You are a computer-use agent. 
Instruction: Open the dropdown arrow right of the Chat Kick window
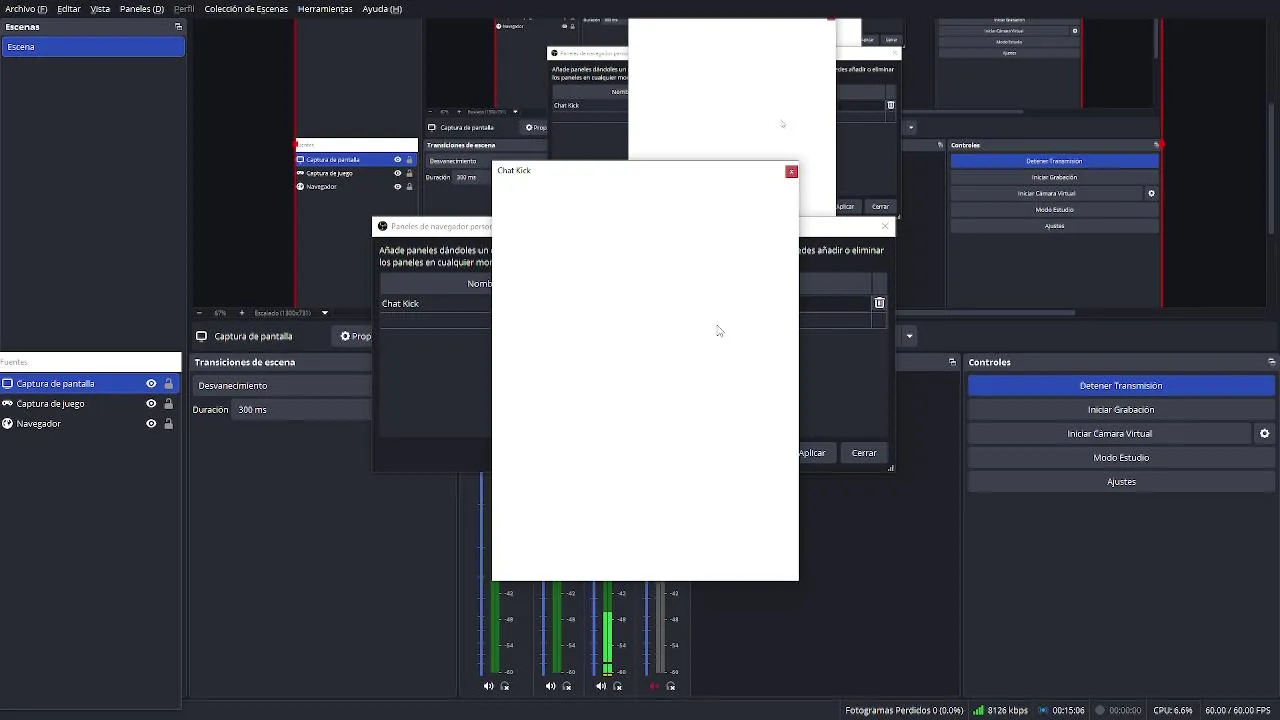pos(909,336)
